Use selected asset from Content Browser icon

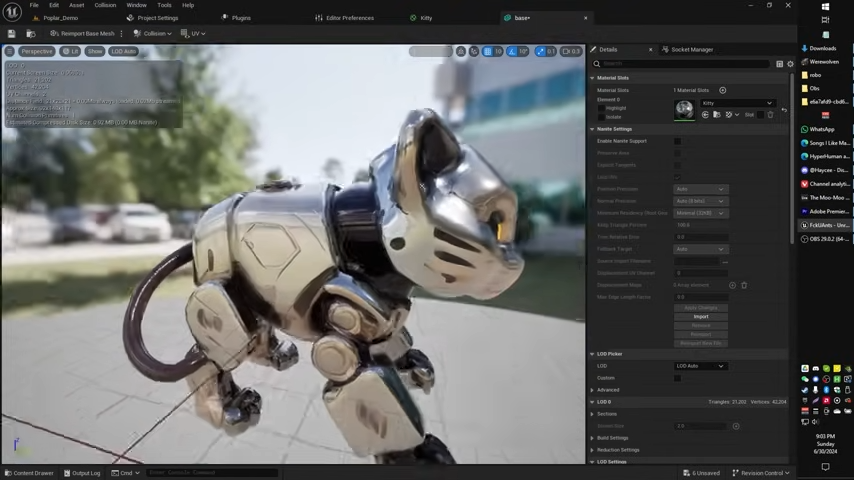[x=705, y=115]
